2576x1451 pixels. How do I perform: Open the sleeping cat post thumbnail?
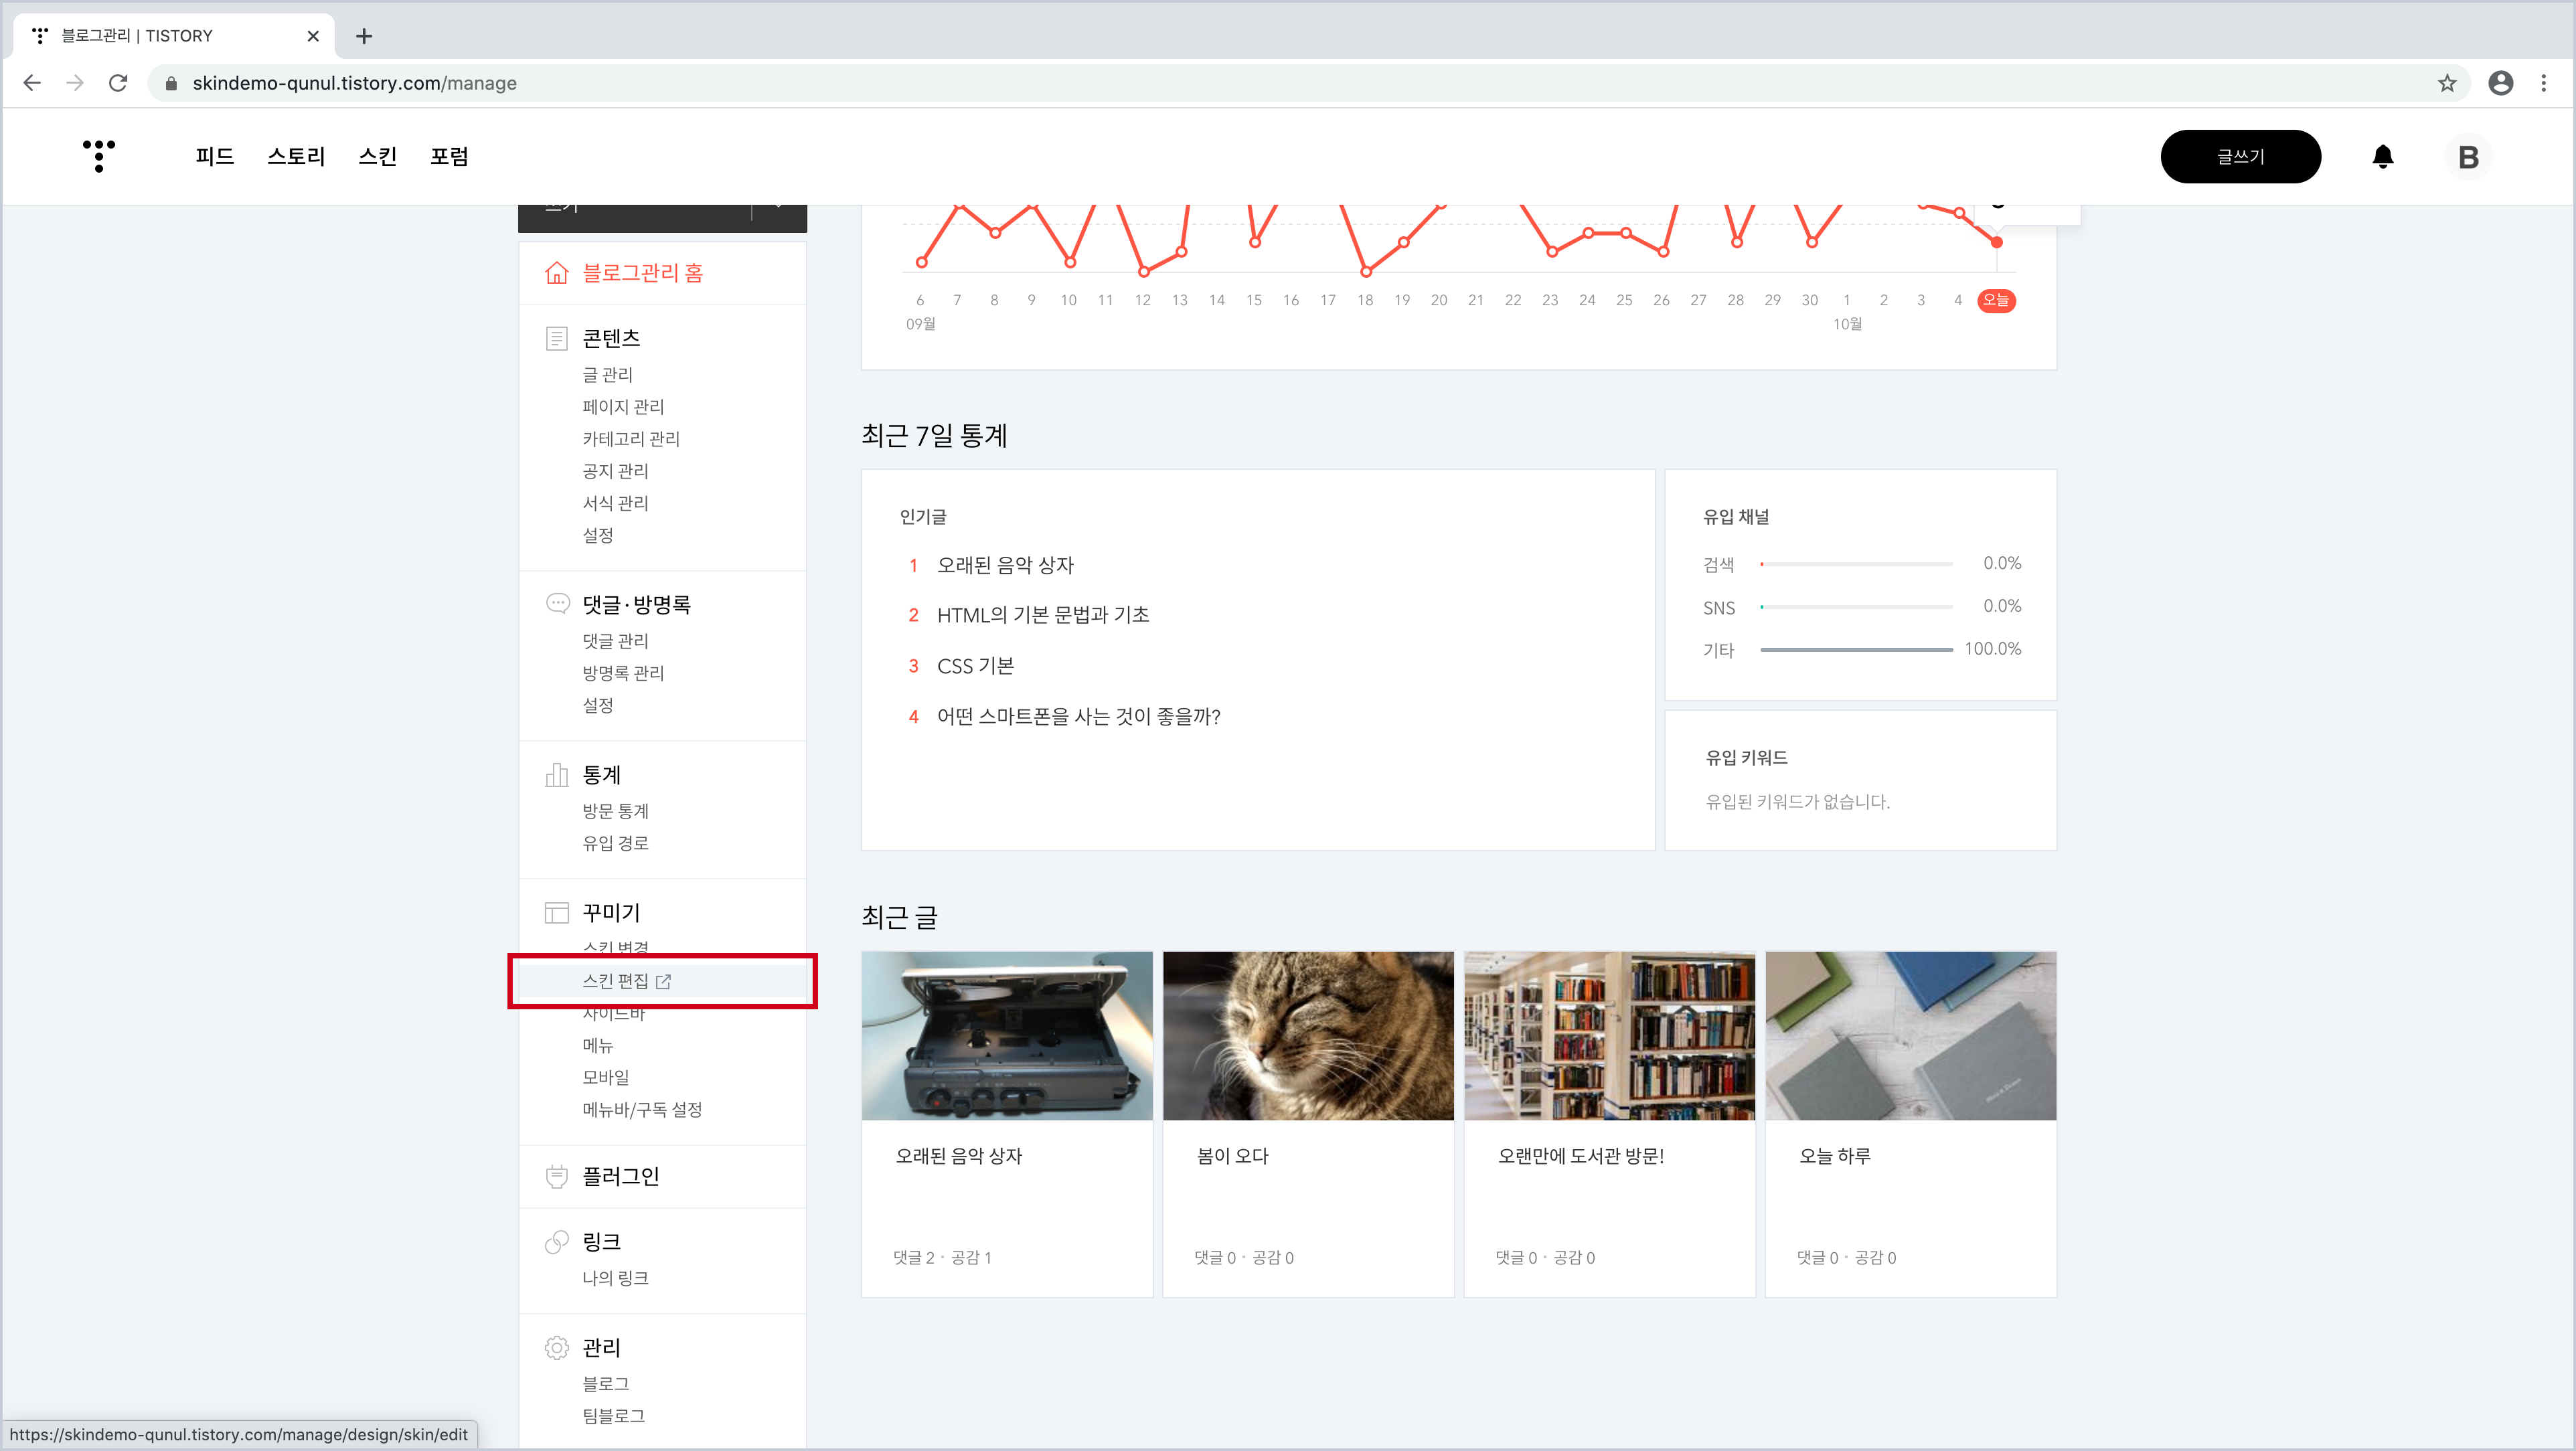[x=1307, y=1035]
